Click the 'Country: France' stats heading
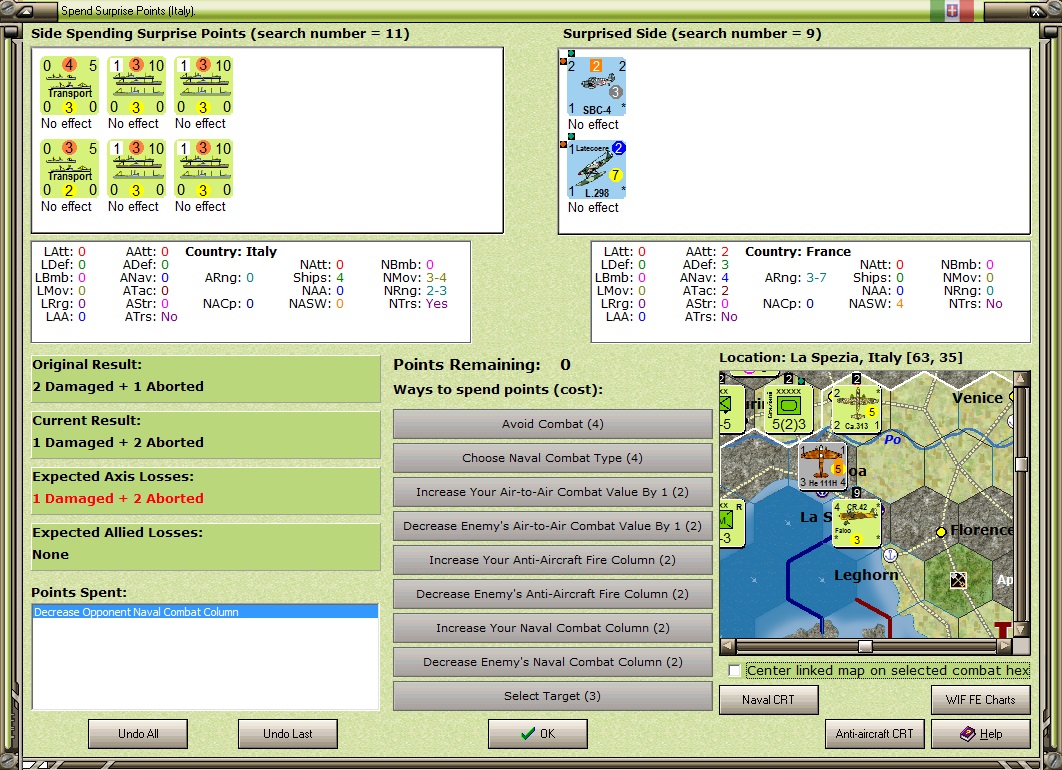1062x770 pixels. click(798, 251)
